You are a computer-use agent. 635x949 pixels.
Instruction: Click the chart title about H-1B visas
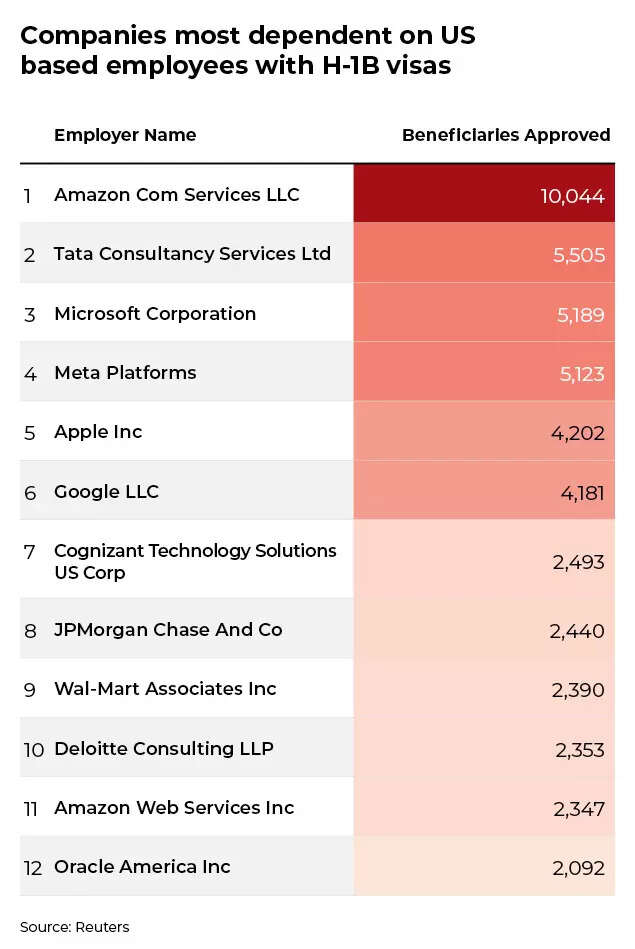coord(247,50)
